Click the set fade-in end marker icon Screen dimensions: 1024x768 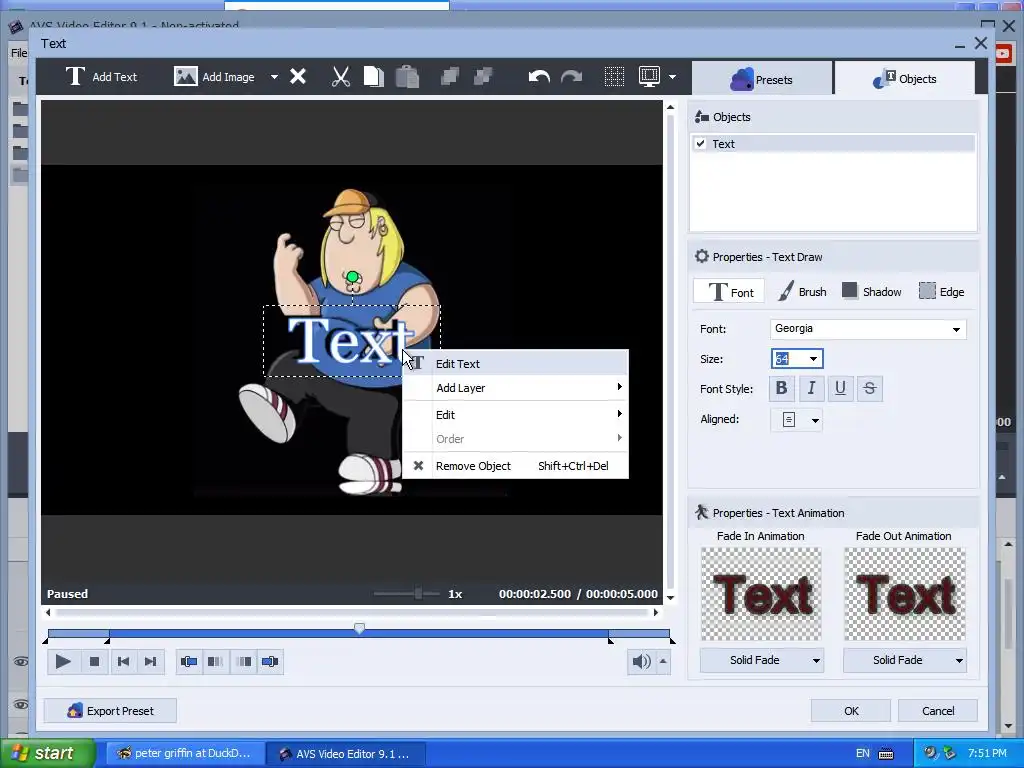coord(216,662)
